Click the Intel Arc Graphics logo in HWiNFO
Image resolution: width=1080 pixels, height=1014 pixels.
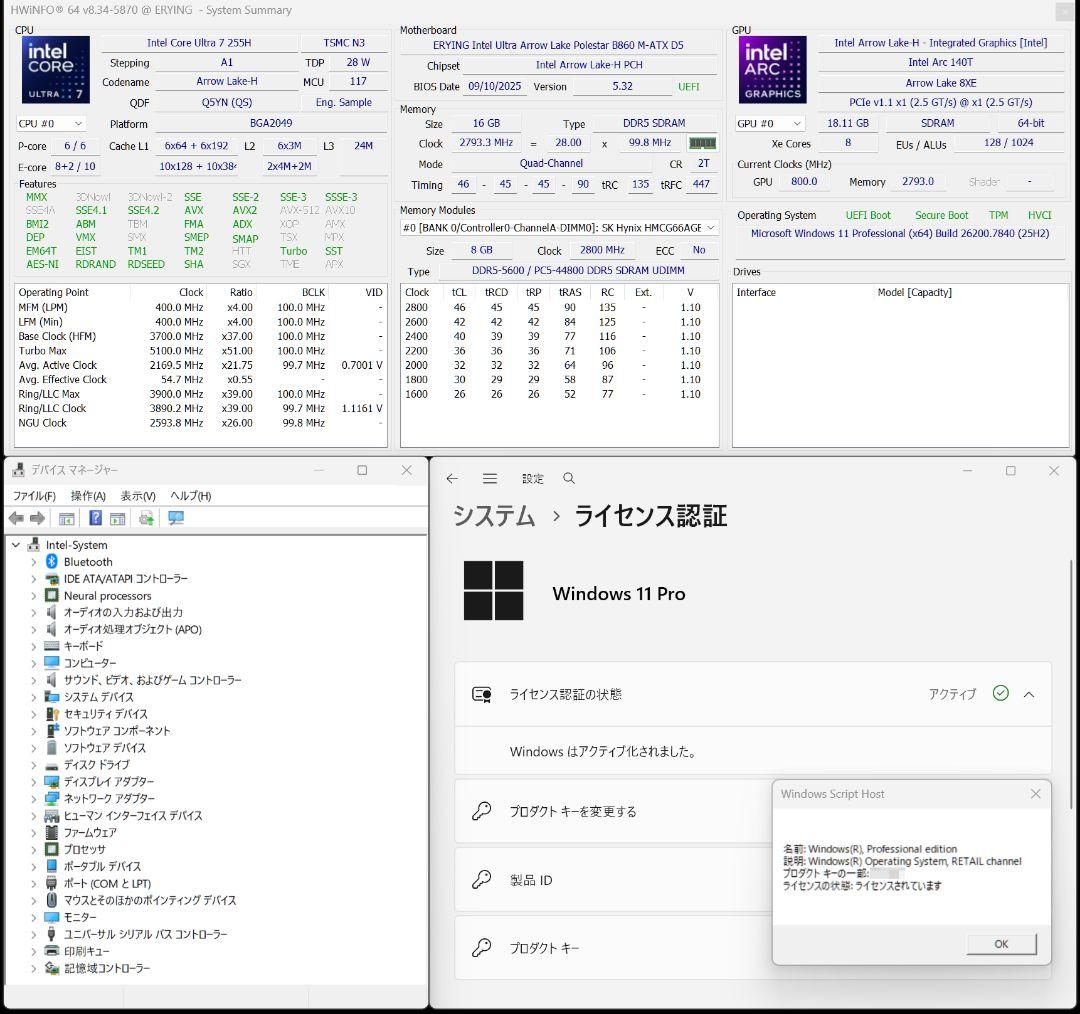773,70
